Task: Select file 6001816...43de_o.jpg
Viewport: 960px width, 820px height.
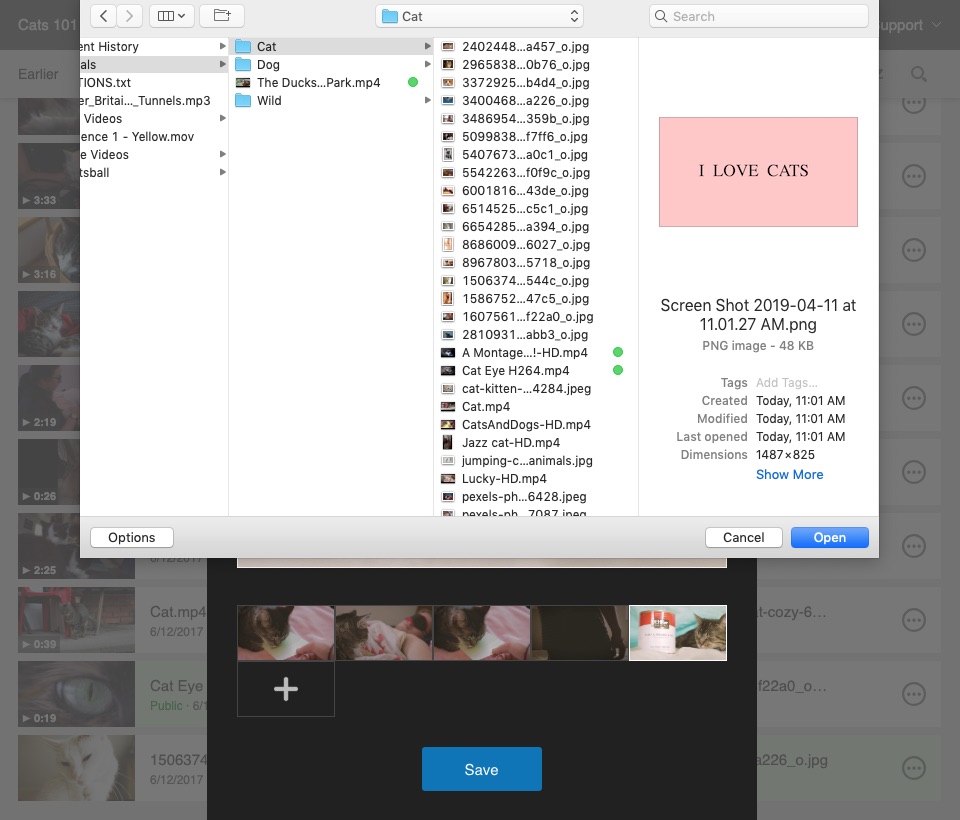Action: point(536,190)
